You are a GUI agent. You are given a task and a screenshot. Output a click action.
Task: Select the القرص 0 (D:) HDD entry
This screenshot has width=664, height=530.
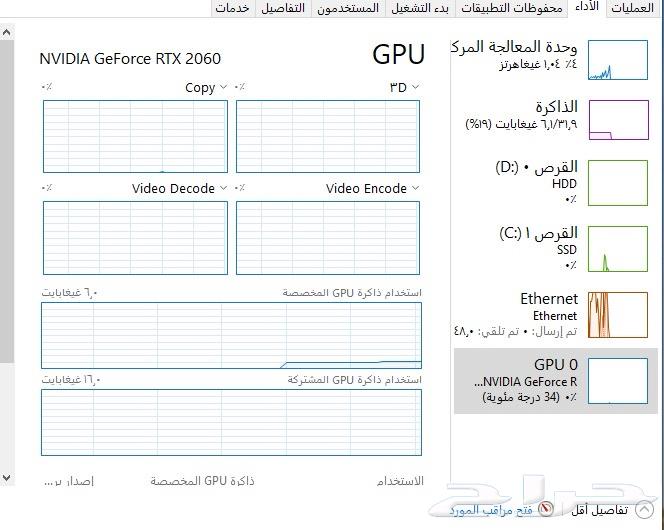click(556, 182)
